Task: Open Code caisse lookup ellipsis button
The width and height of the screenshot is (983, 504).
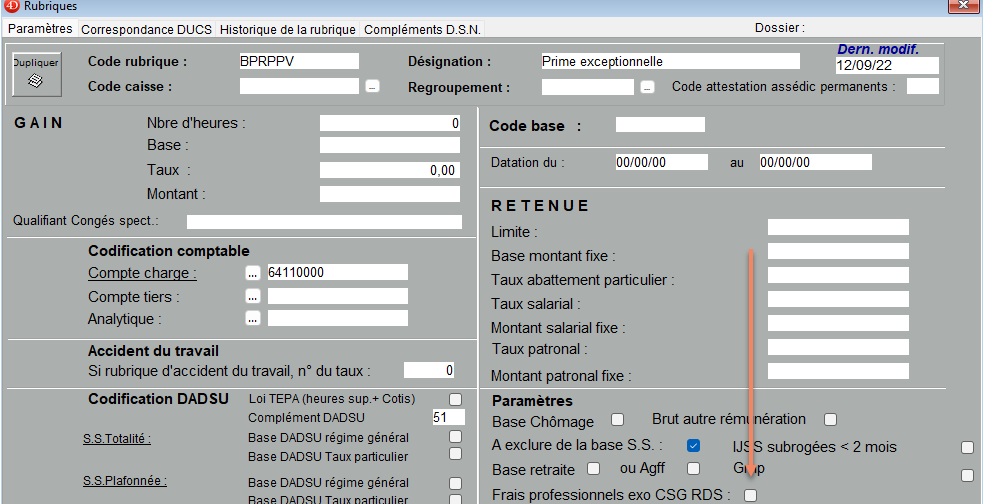Action: 372,87
